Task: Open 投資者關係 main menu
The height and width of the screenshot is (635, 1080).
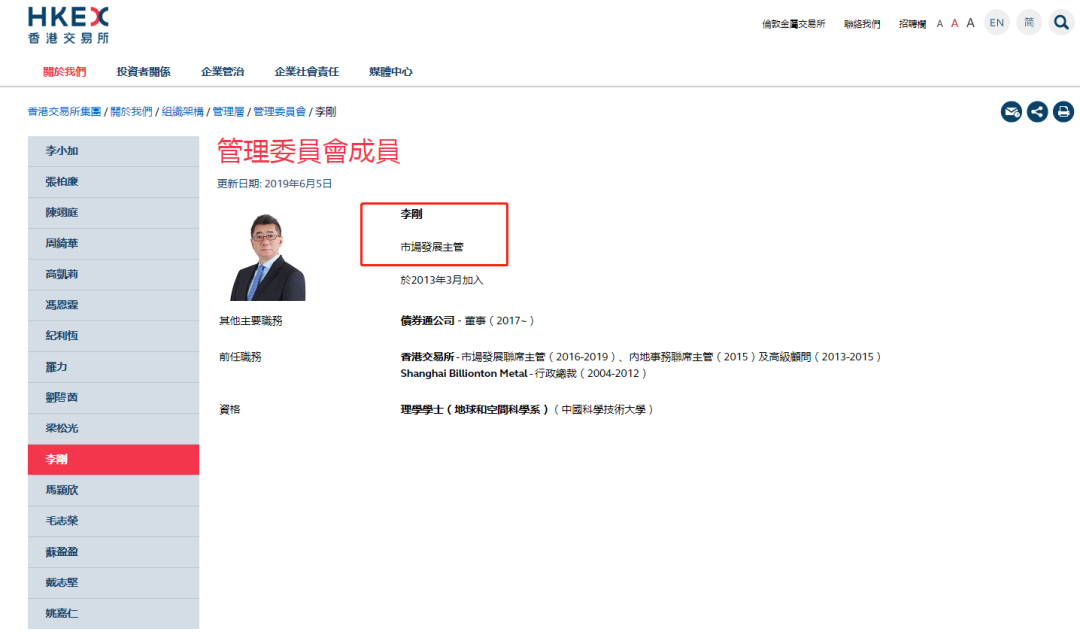Action: (x=143, y=72)
